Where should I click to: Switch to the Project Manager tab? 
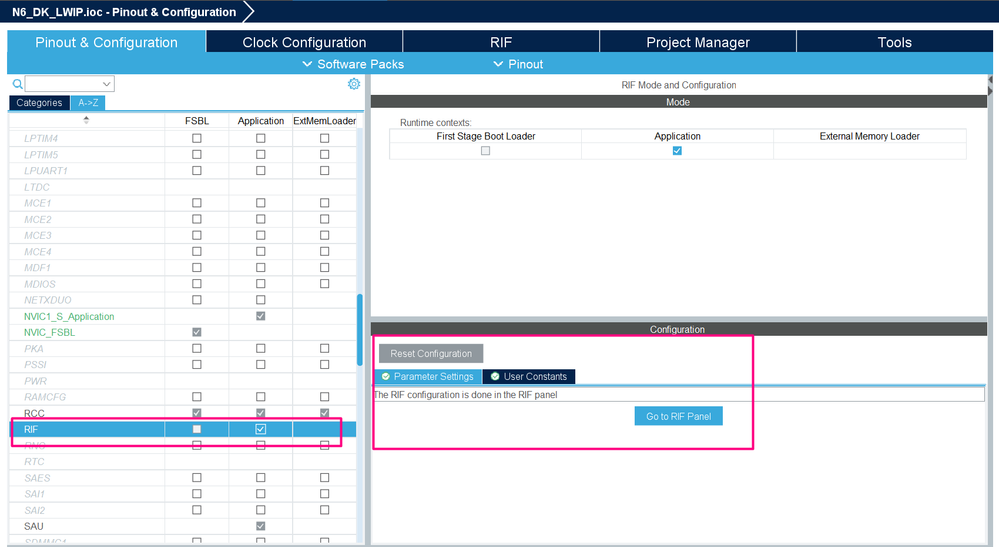(698, 42)
